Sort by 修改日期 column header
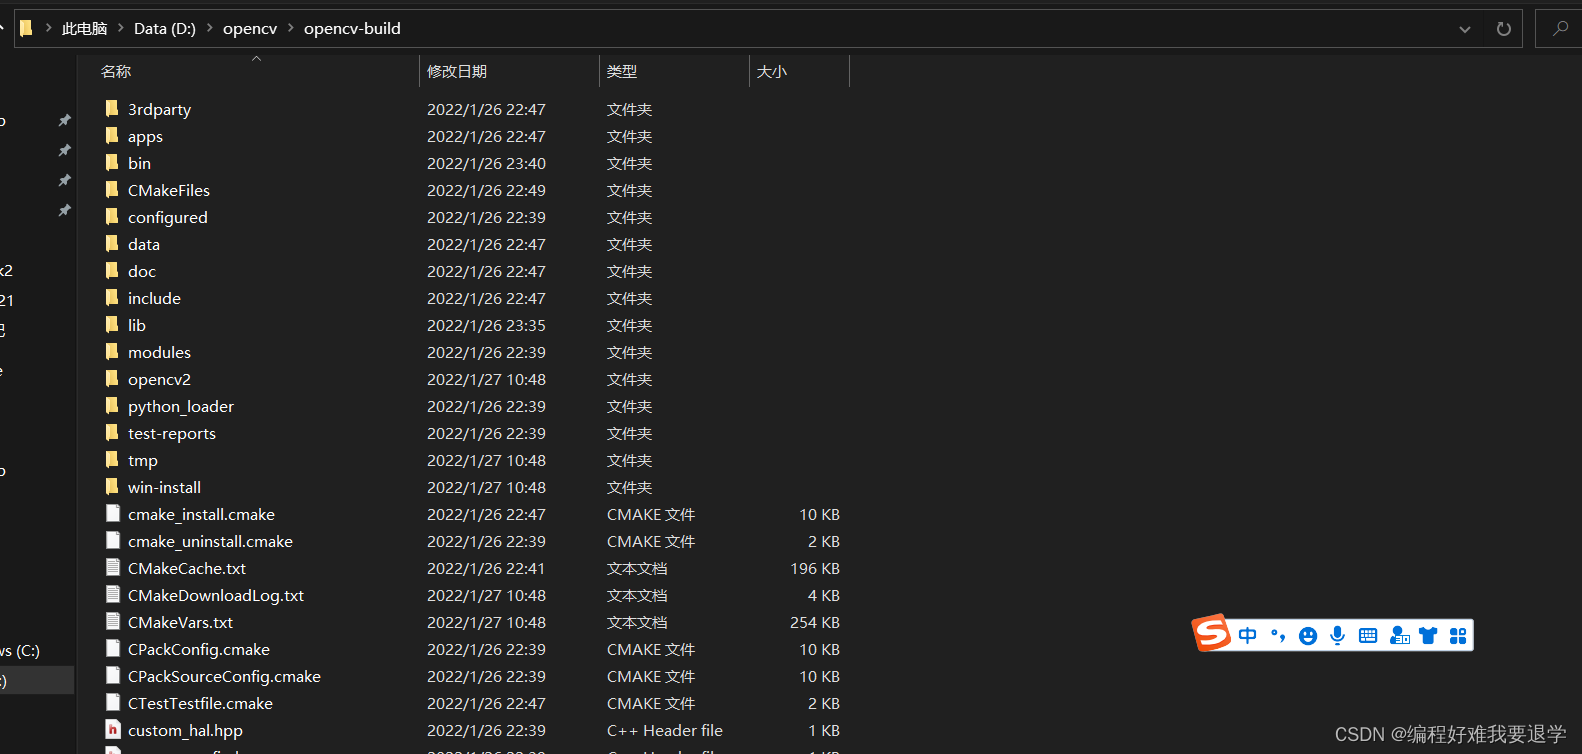1582x754 pixels. point(457,71)
